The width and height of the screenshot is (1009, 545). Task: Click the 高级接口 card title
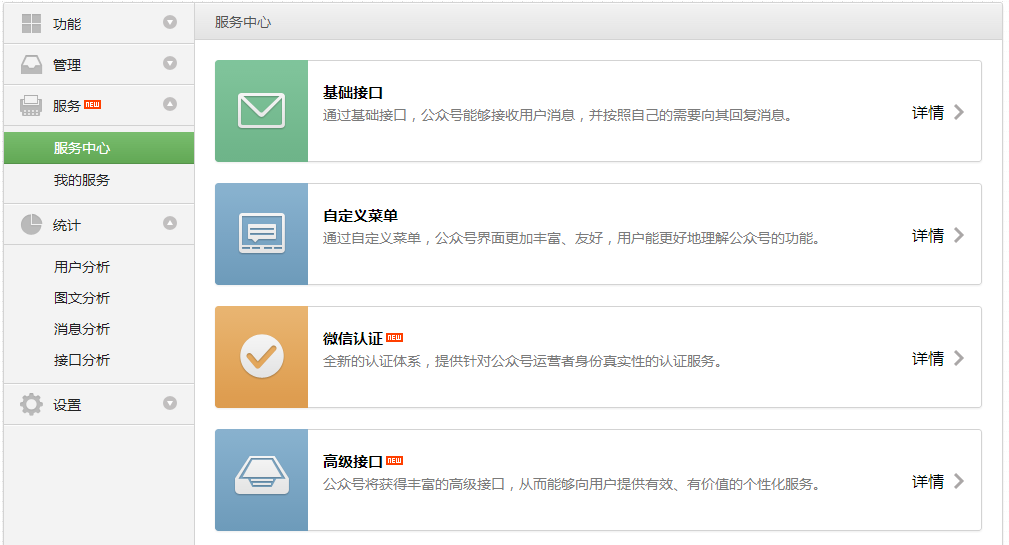coord(353,461)
